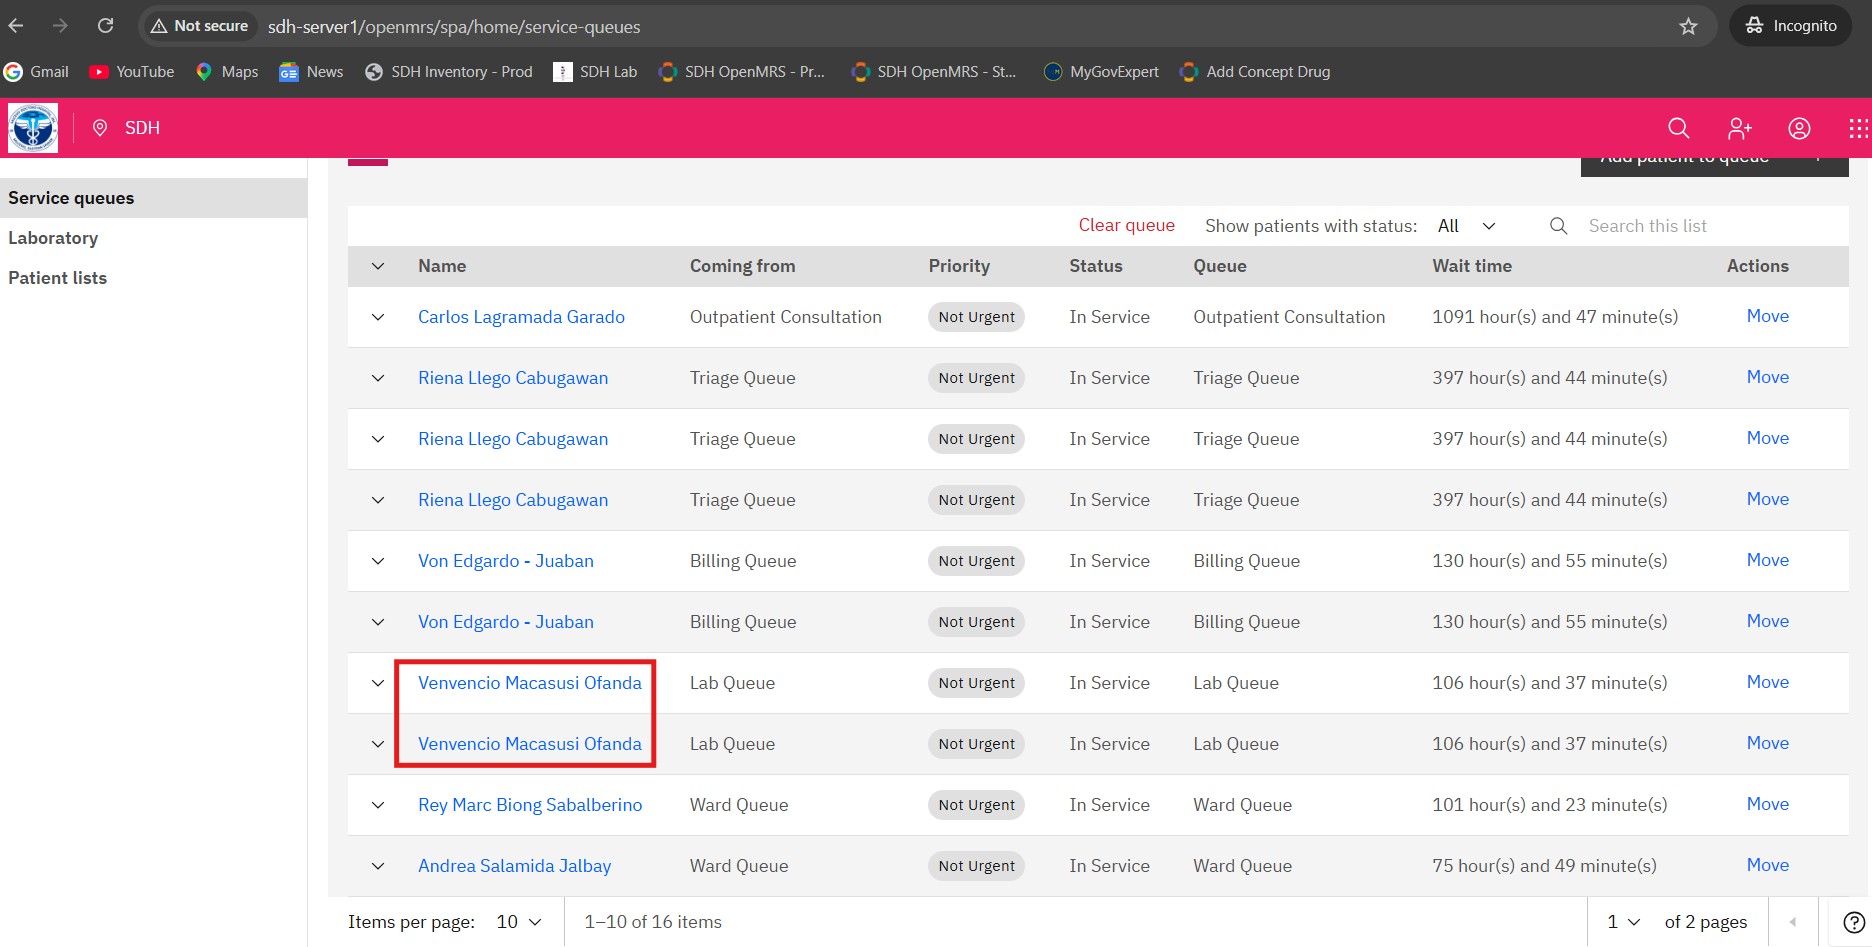Open the user account menu icon
Viewport: 1872px width, 947px height.
pyautogui.click(x=1799, y=128)
